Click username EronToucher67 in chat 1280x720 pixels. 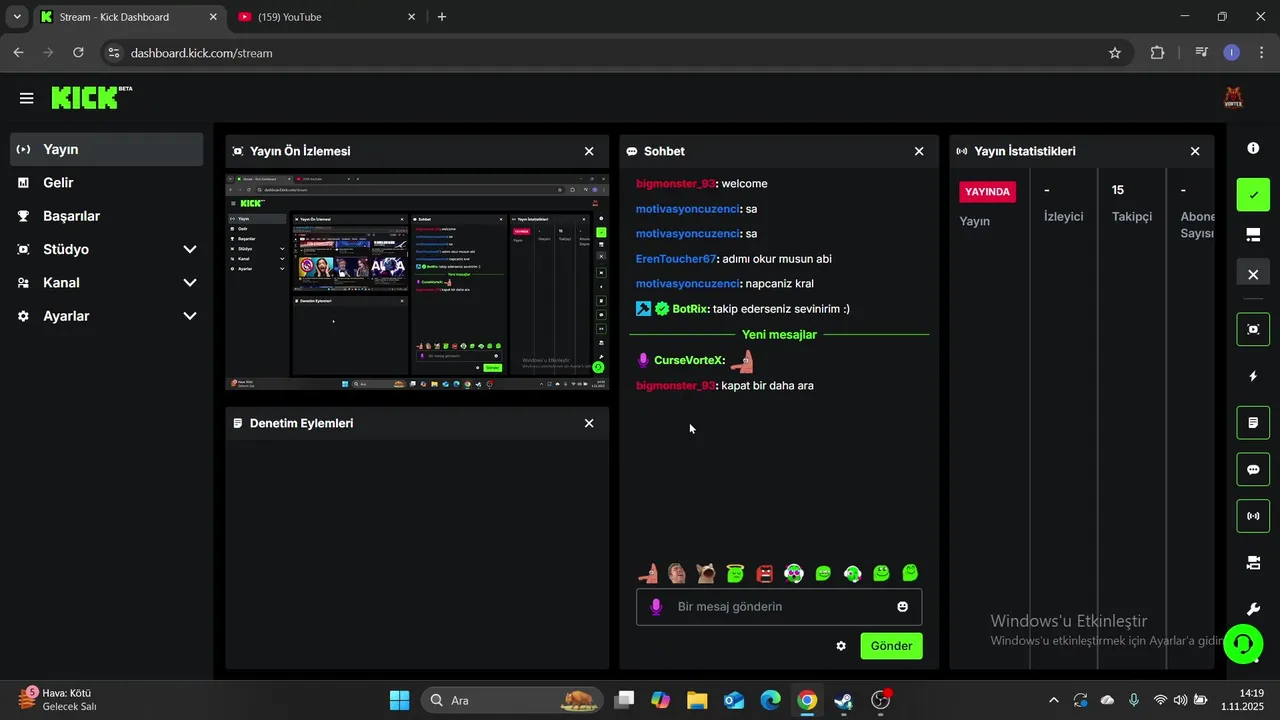[x=676, y=259]
